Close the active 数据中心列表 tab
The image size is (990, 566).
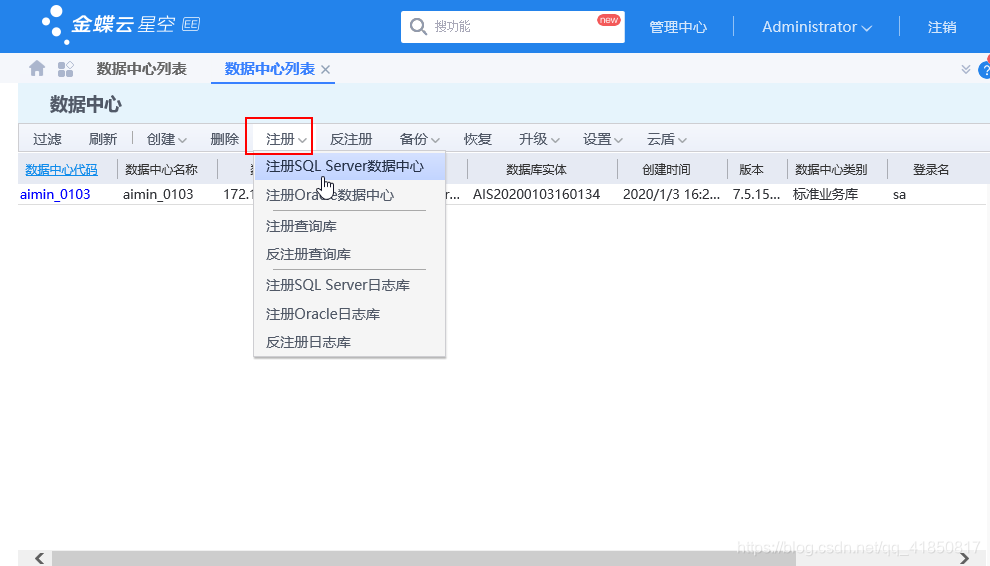[x=326, y=69]
